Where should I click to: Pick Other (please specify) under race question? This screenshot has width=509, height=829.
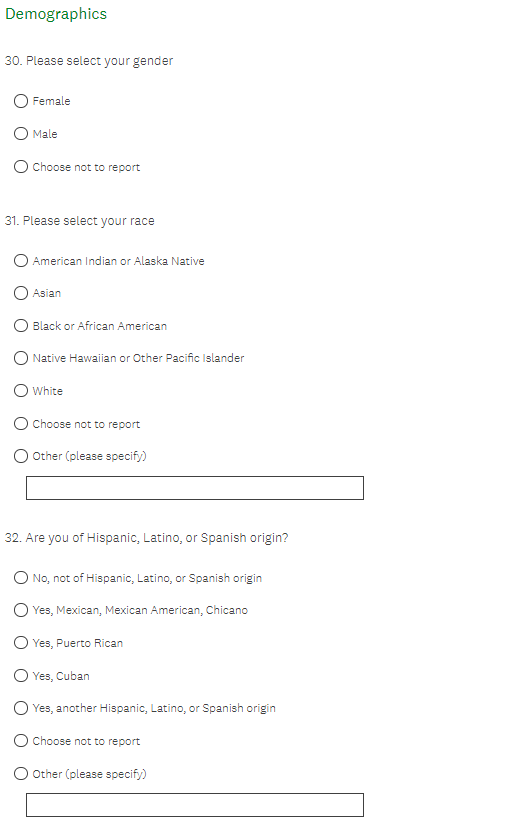click(x=21, y=456)
